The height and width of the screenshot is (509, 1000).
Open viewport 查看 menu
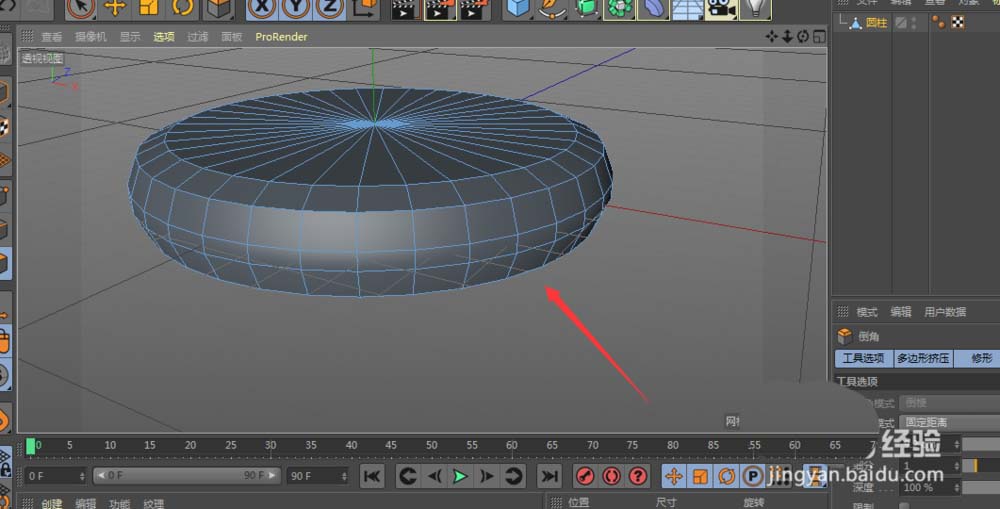coord(52,37)
